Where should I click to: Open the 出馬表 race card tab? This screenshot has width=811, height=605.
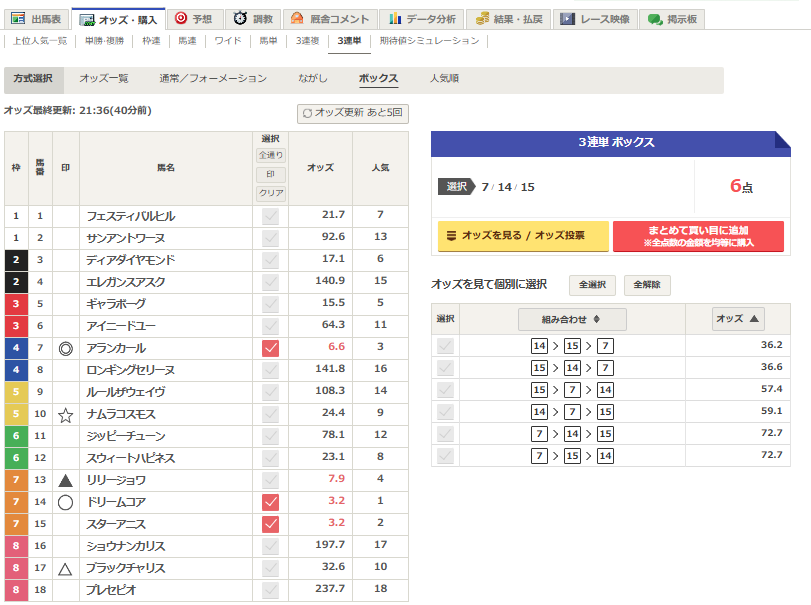tap(35, 19)
